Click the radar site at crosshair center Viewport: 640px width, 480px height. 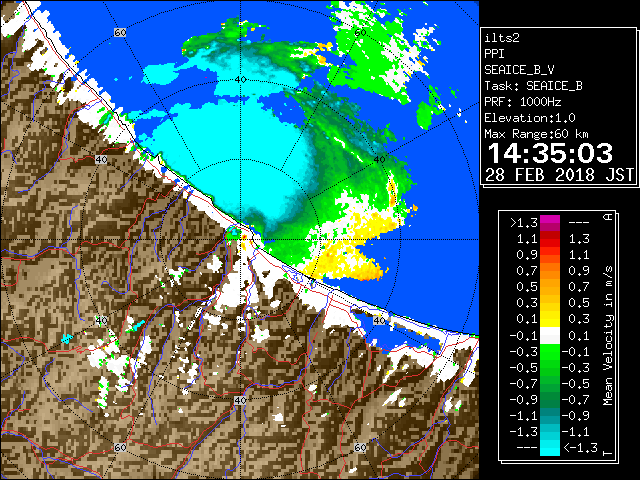(x=241, y=240)
